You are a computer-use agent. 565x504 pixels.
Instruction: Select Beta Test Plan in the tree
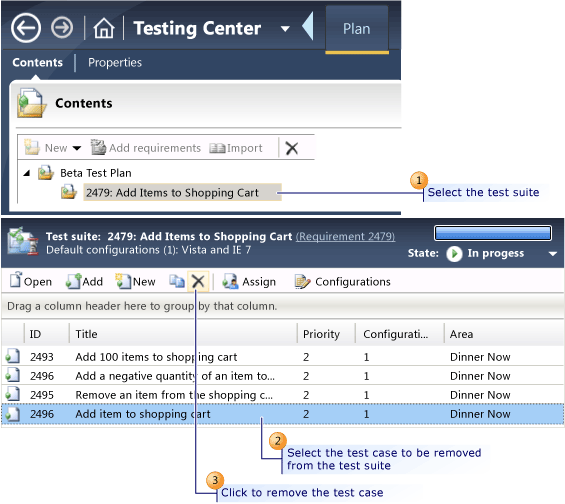pos(95,173)
